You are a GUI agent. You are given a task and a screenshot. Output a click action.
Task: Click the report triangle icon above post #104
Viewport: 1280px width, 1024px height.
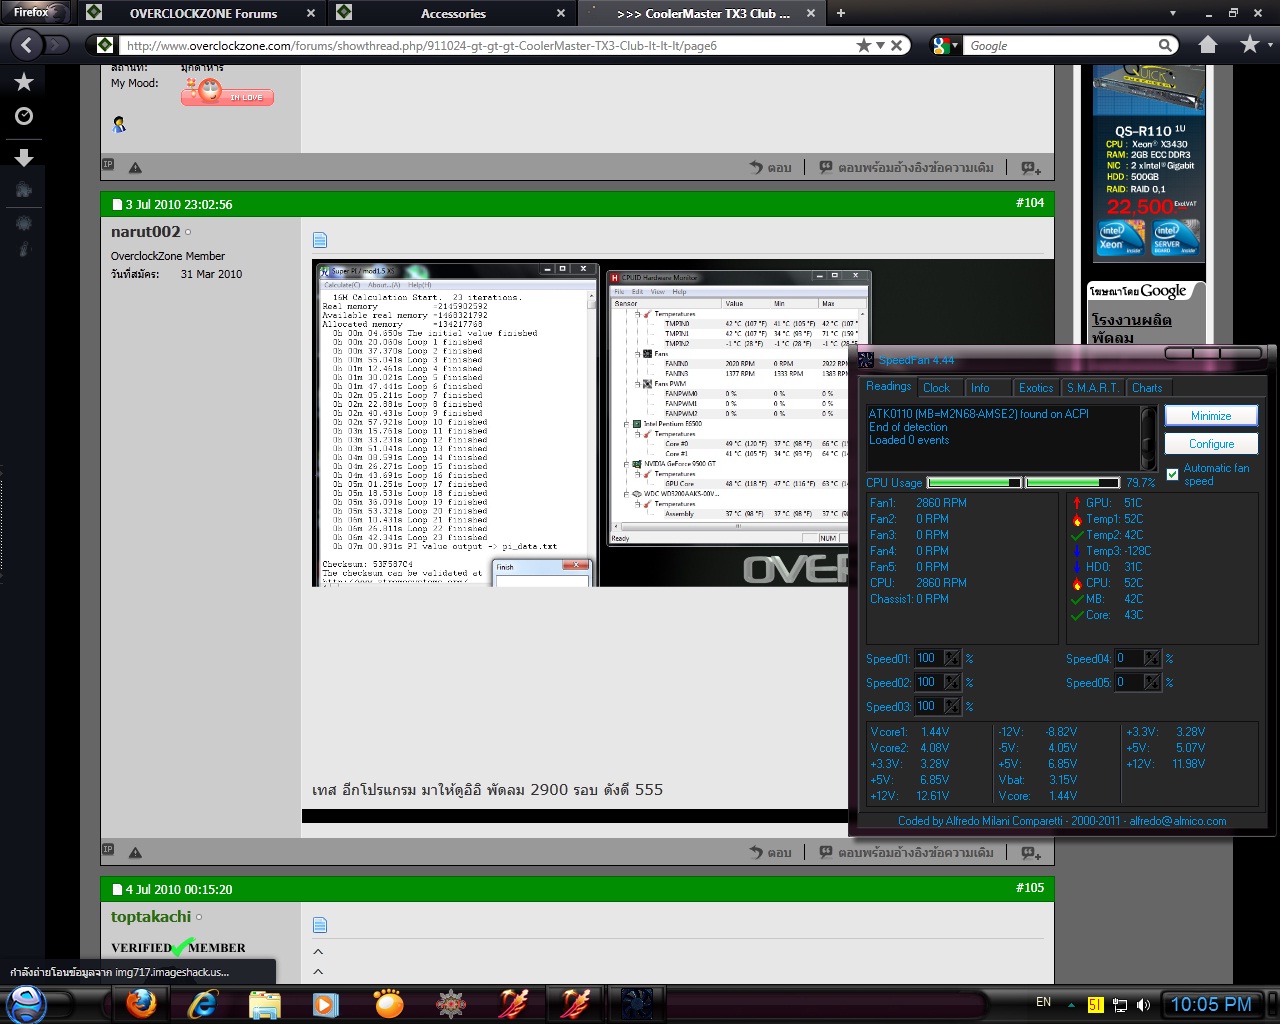tap(135, 168)
